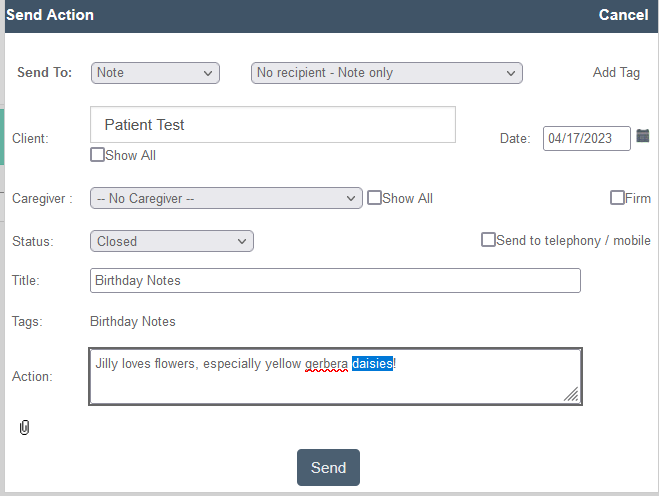The height and width of the screenshot is (496, 659).
Task: Click the paperclip attachment icon
Action: pos(24,427)
